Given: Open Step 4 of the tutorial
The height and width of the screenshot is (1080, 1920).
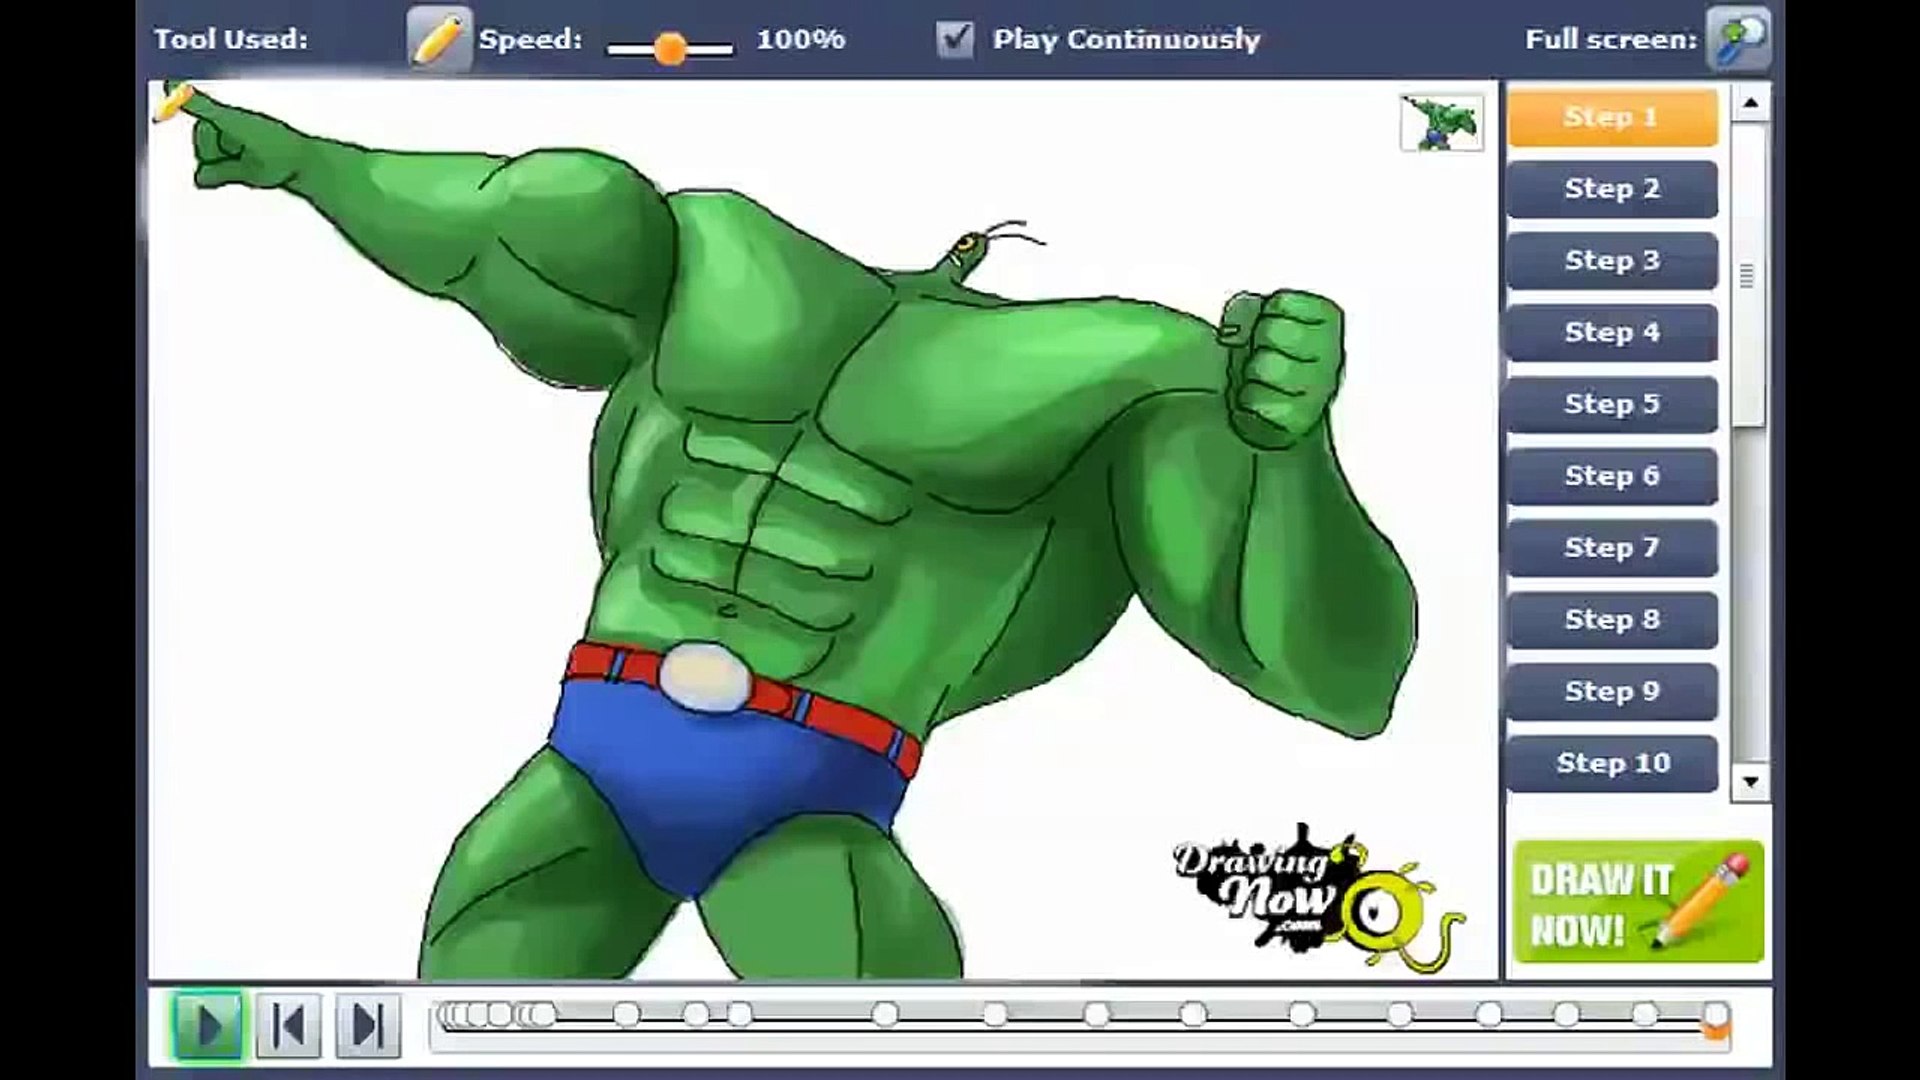Looking at the screenshot, I should [1612, 333].
